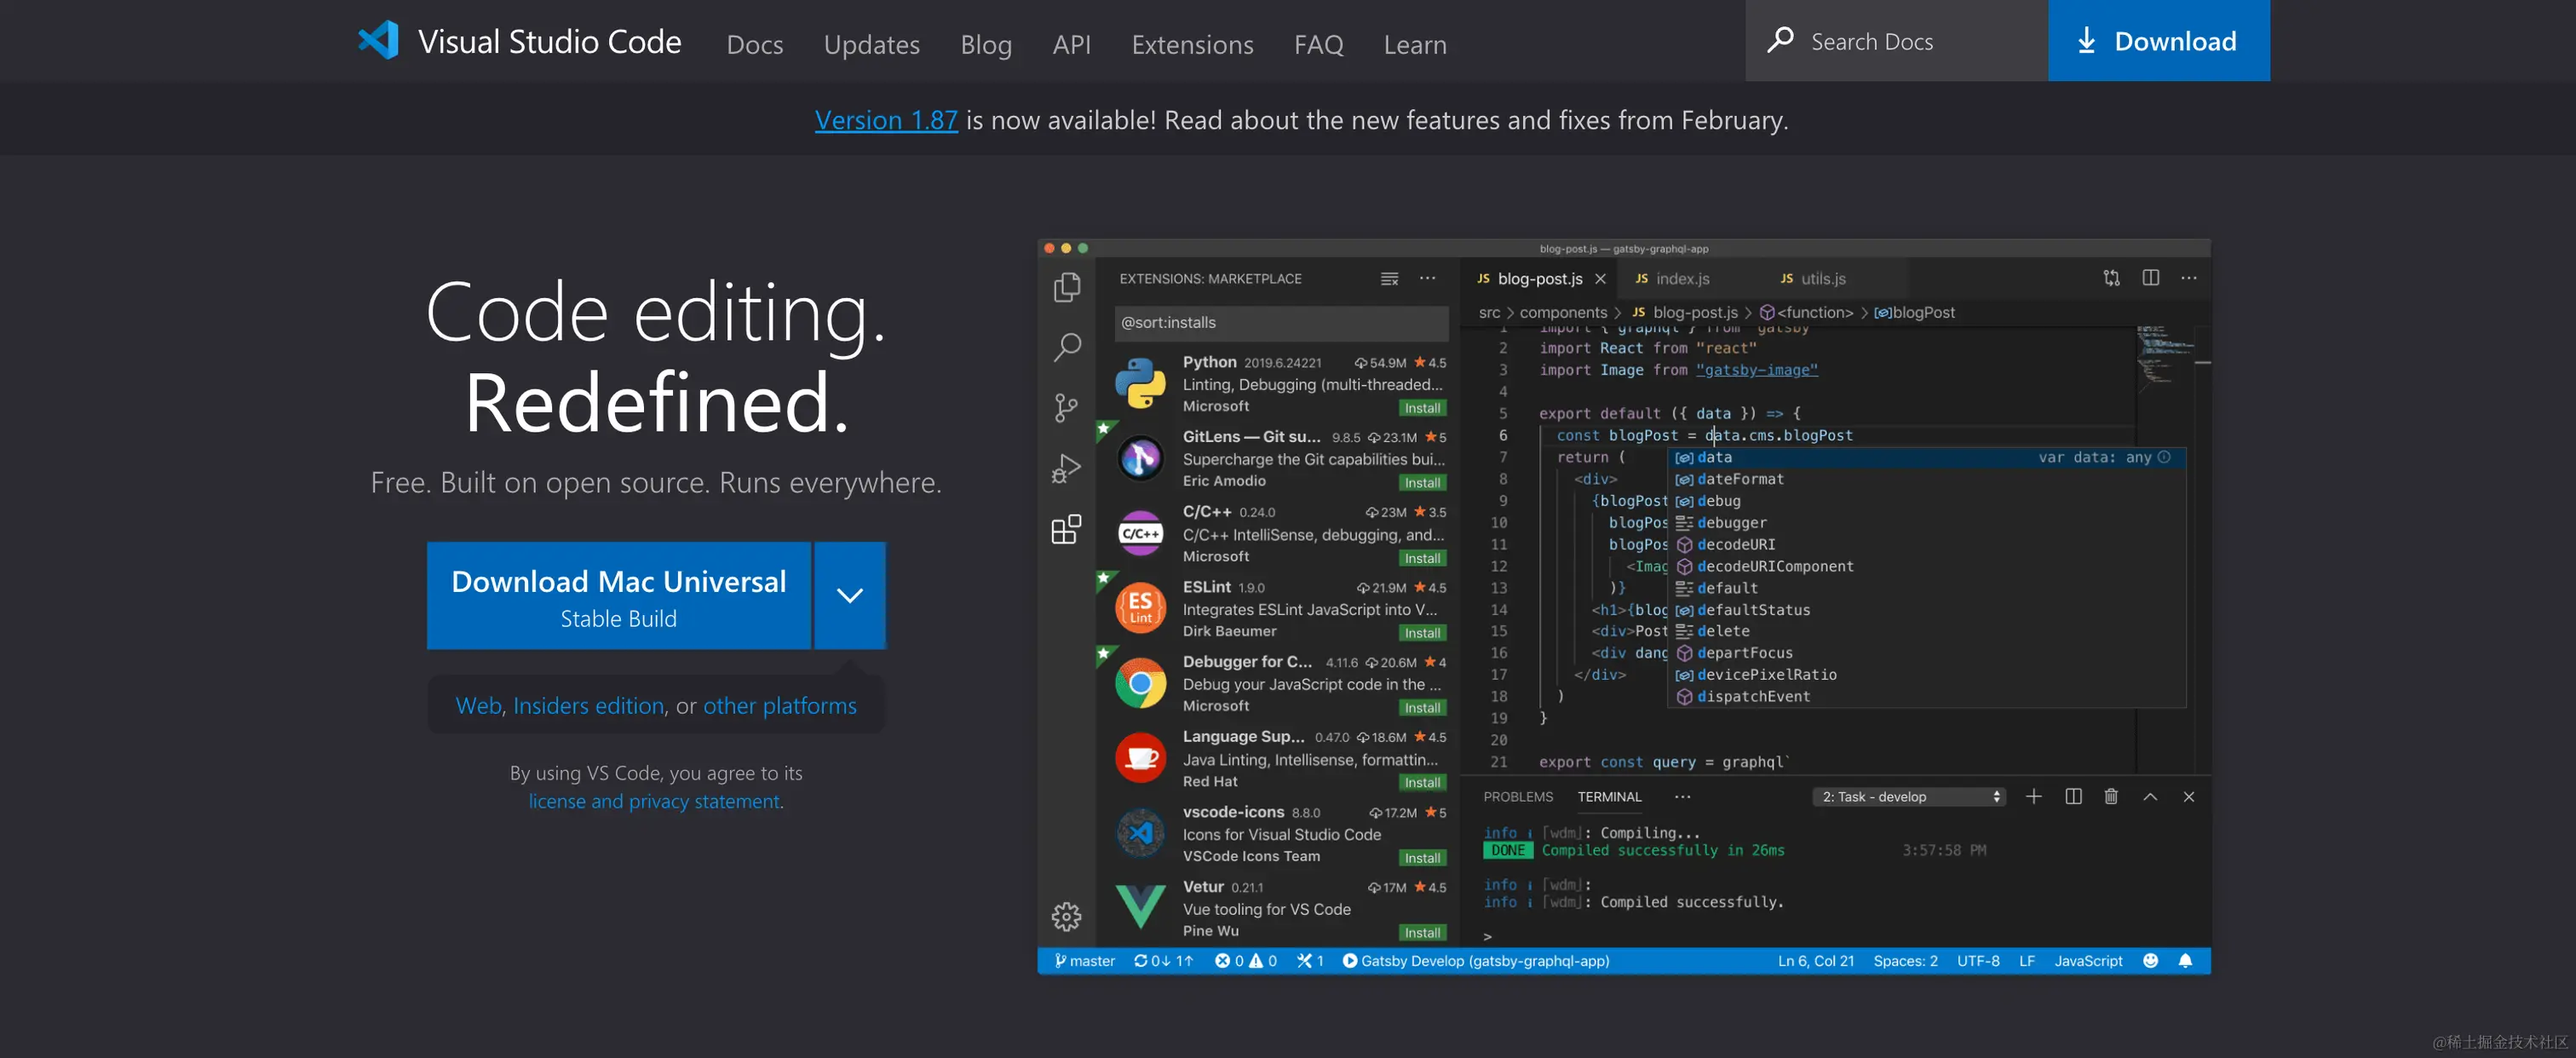The image size is (2576, 1058).
Task: Add a new terminal with plus icon
Action: pos(2034,797)
